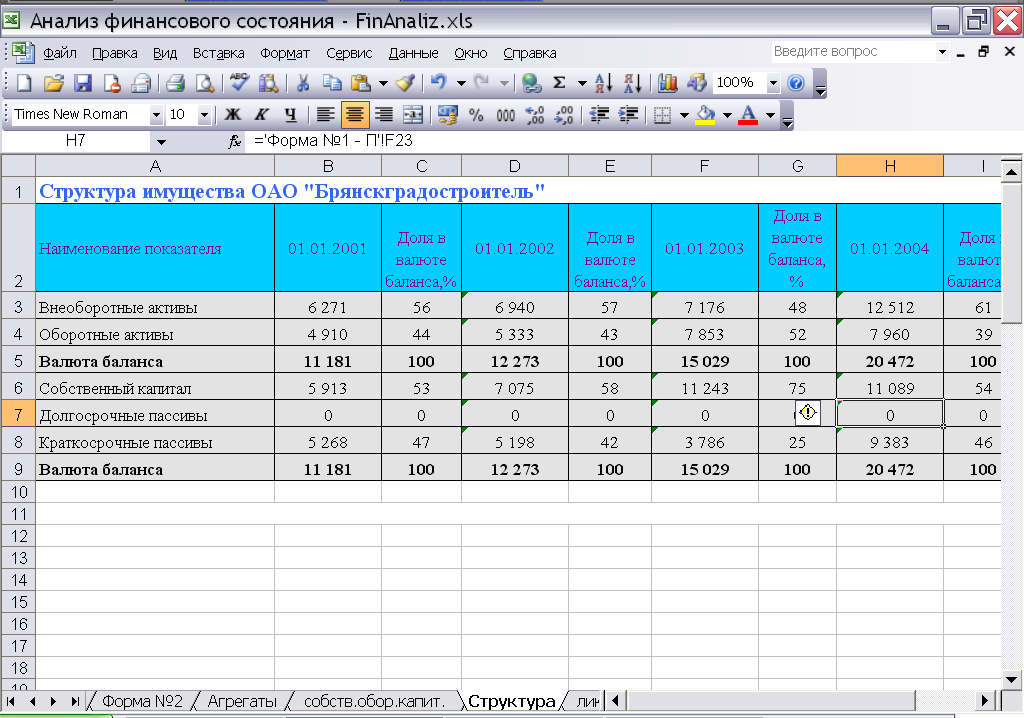This screenshot has width=1024, height=718.
Task: Apply red font color A button
Action: point(748,115)
